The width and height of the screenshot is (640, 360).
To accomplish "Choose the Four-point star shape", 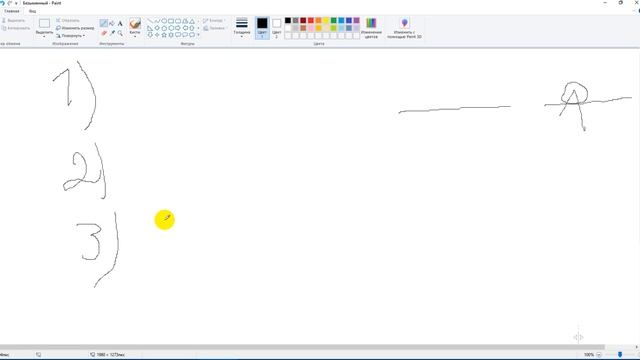I will point(157,35).
